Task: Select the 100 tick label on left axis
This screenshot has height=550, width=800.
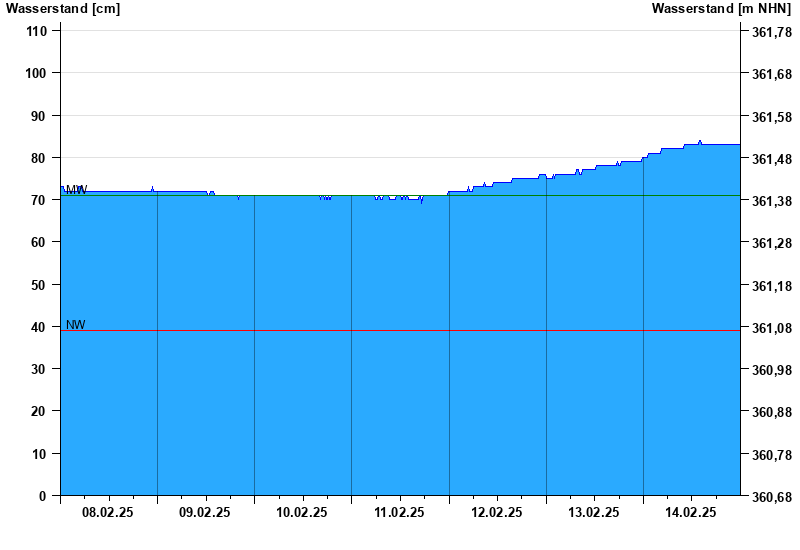Action: point(36,73)
